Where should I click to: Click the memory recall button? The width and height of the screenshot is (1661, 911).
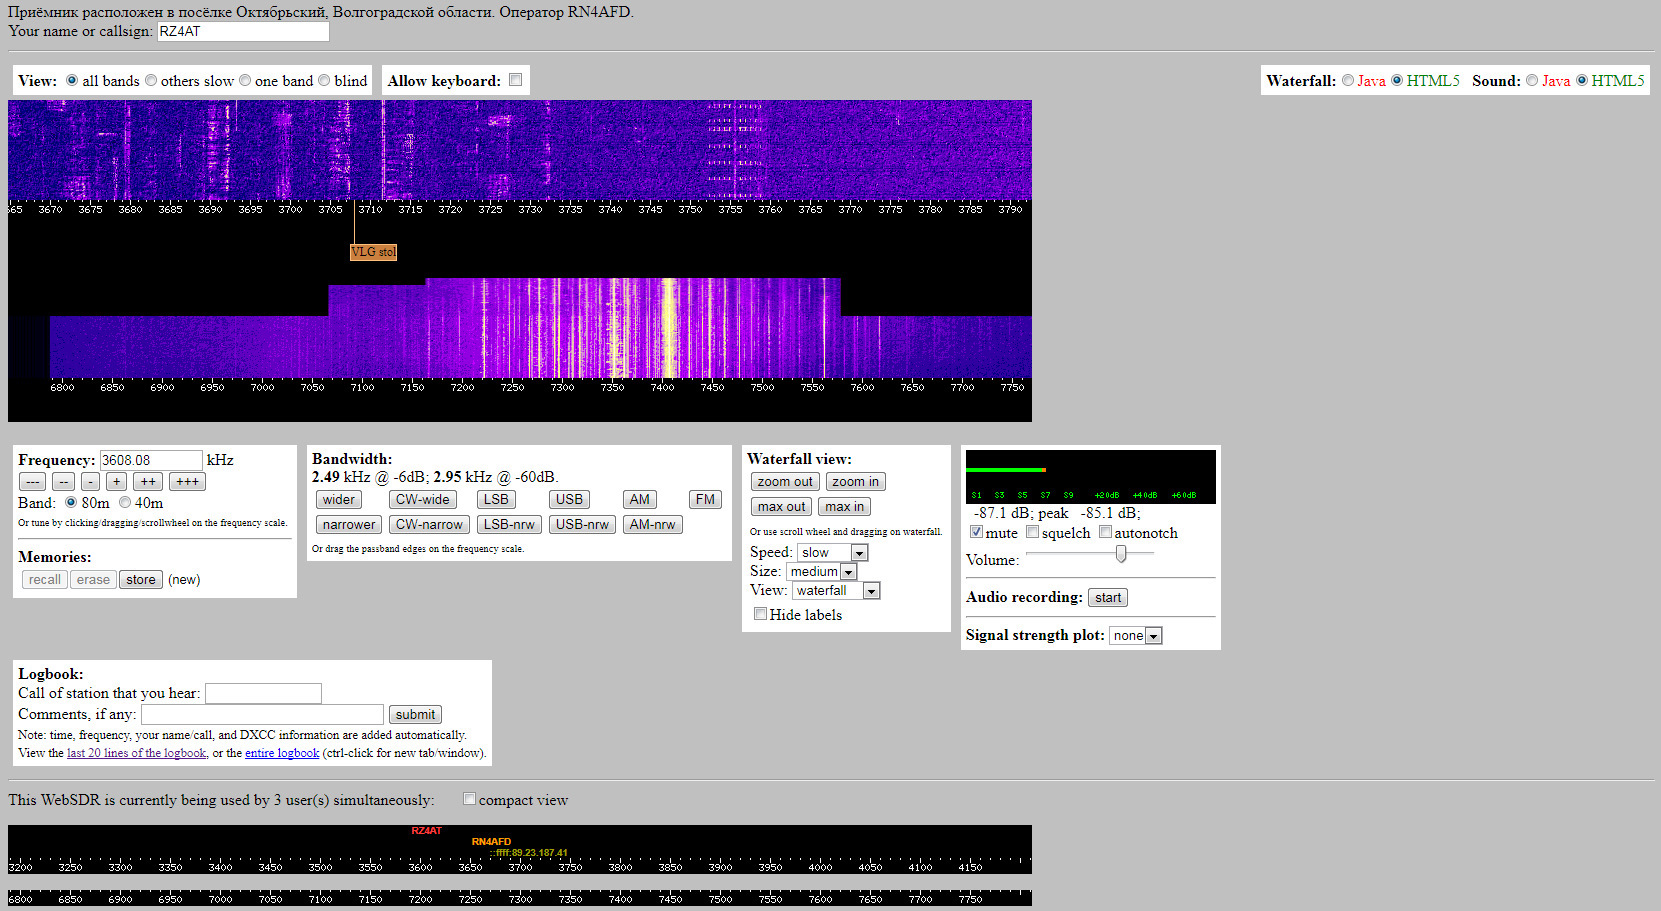point(45,580)
